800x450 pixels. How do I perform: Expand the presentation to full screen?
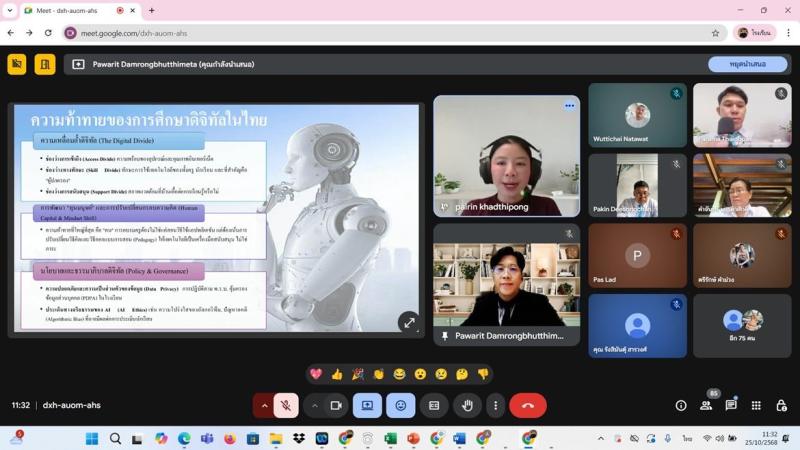click(408, 322)
